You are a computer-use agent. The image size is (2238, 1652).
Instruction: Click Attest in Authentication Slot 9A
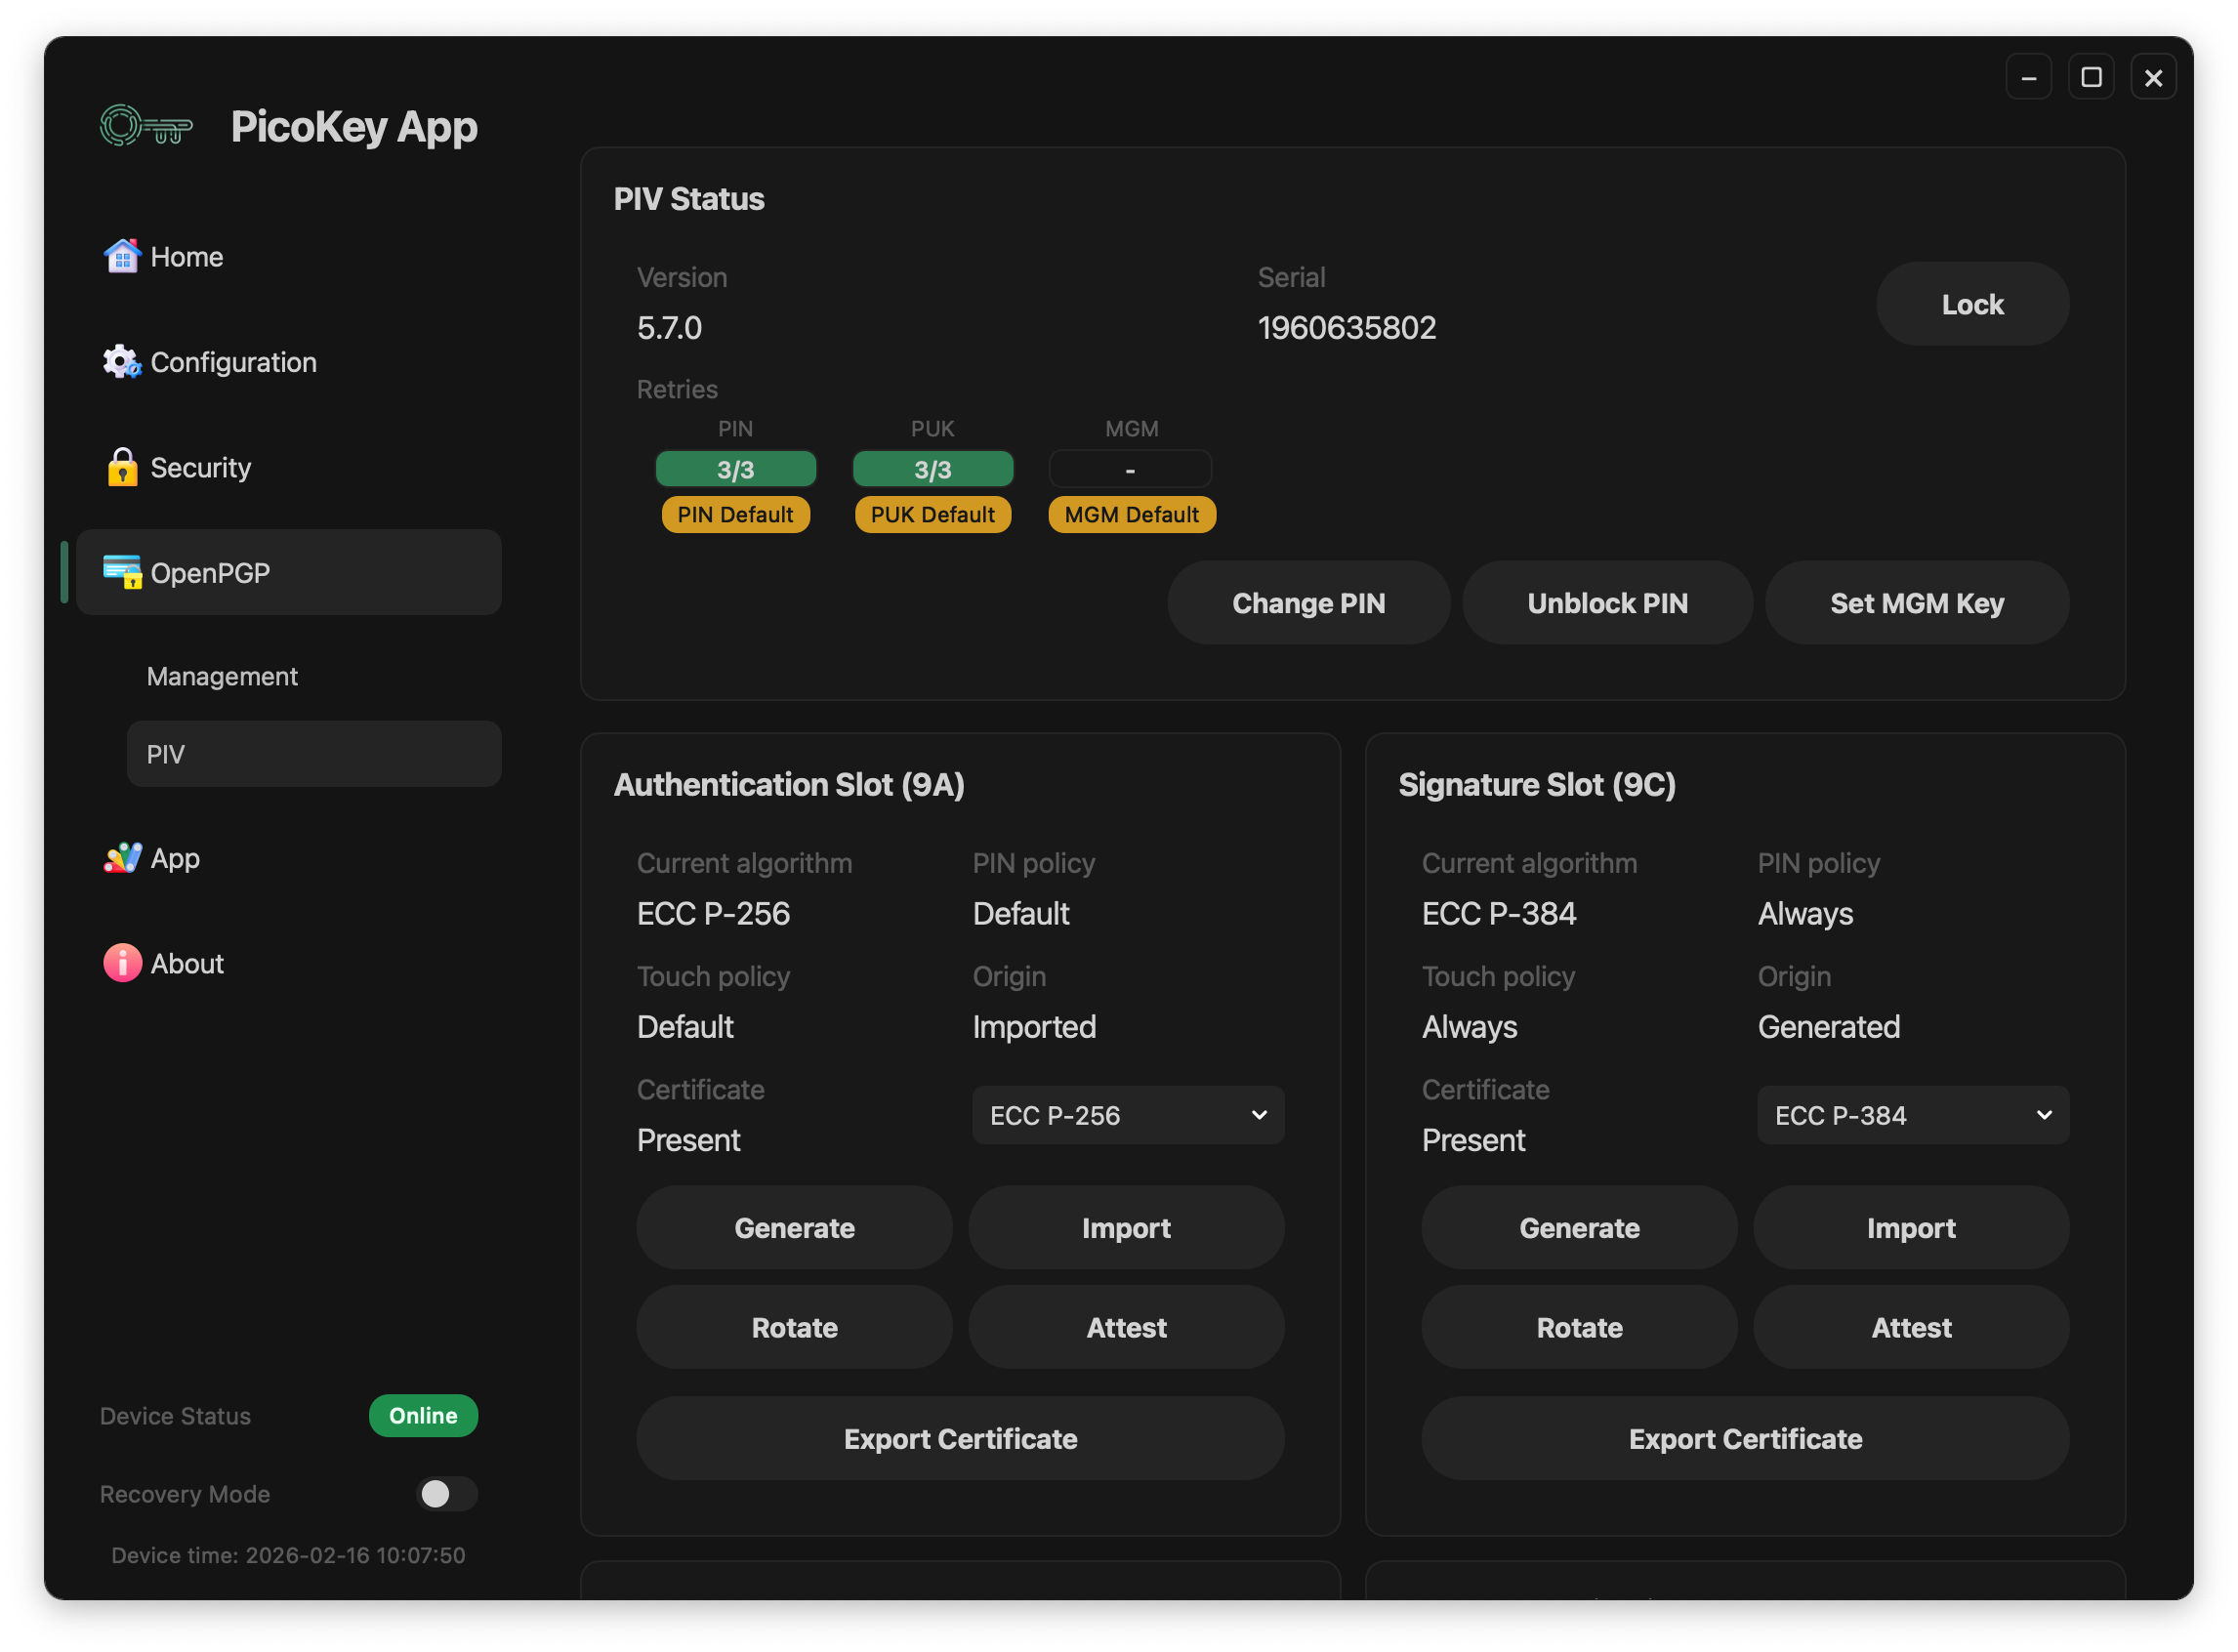pyautogui.click(x=1126, y=1328)
